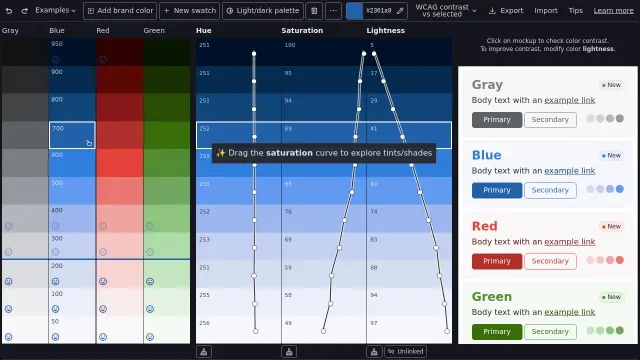This screenshot has height=360, width=640.
Task: Toggle the New badge on Blue card
Action: pyautogui.click(x=611, y=156)
